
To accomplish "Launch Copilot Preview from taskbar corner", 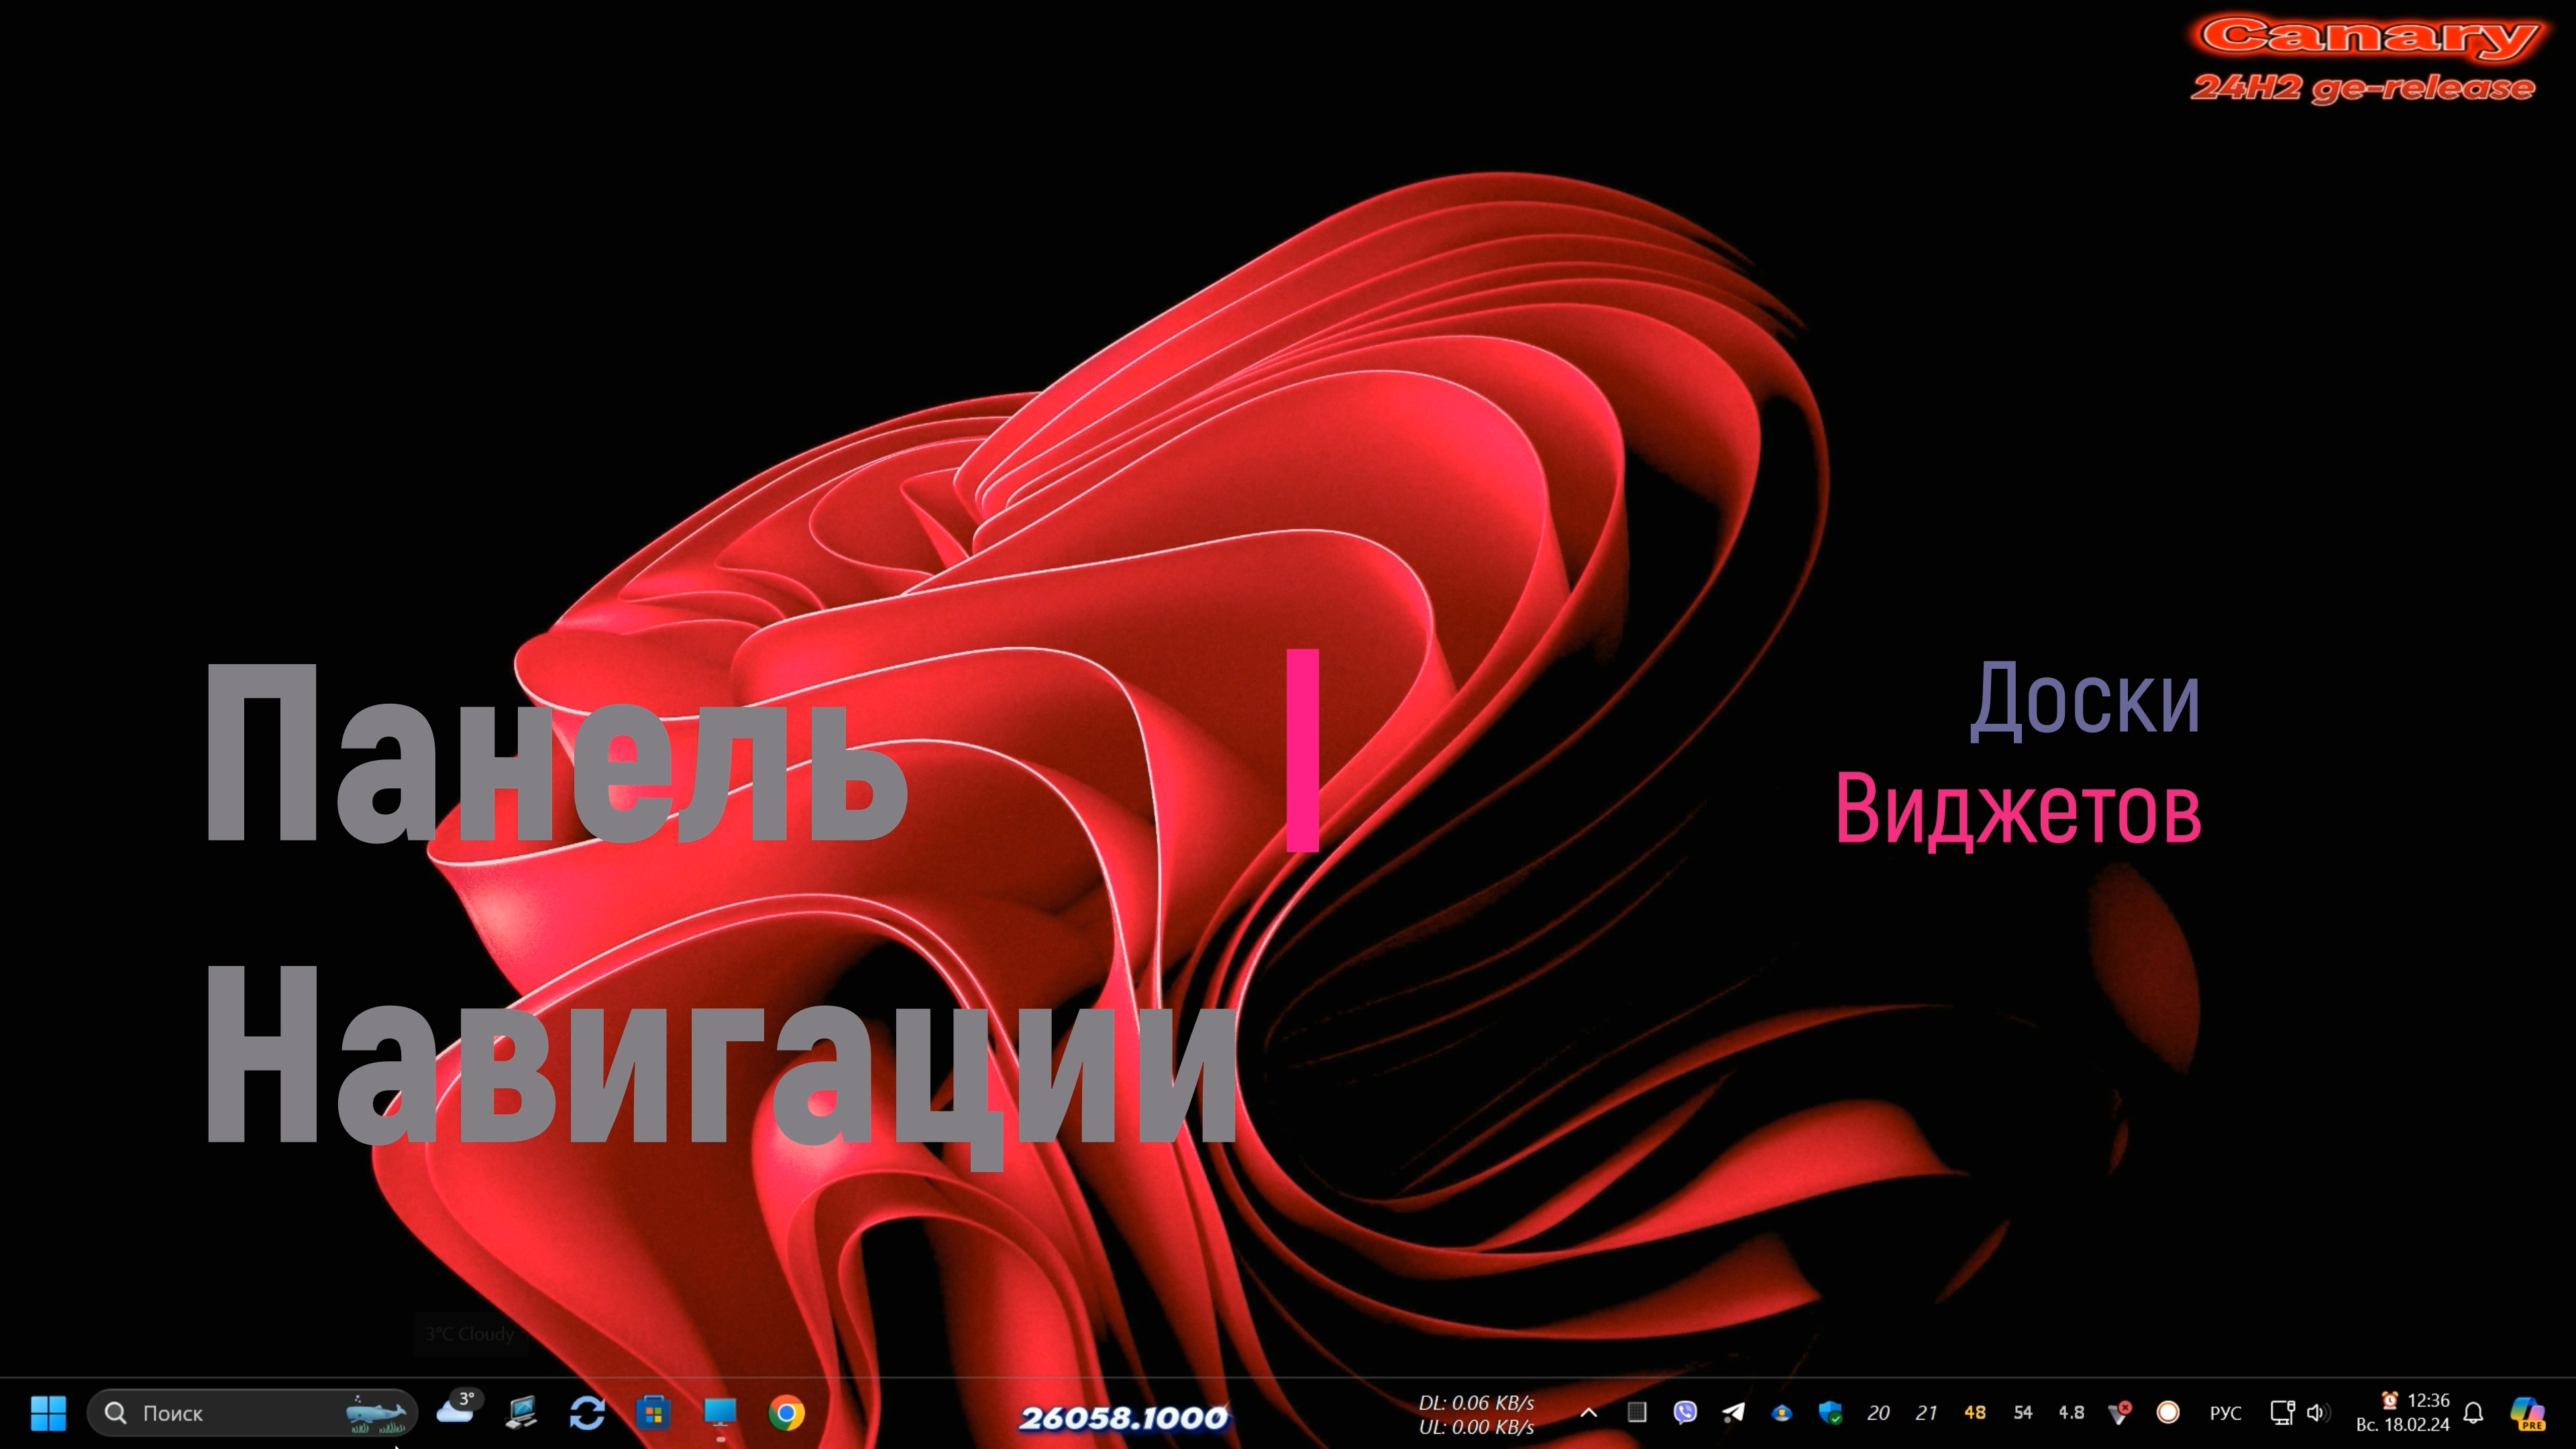I will [2527, 1412].
